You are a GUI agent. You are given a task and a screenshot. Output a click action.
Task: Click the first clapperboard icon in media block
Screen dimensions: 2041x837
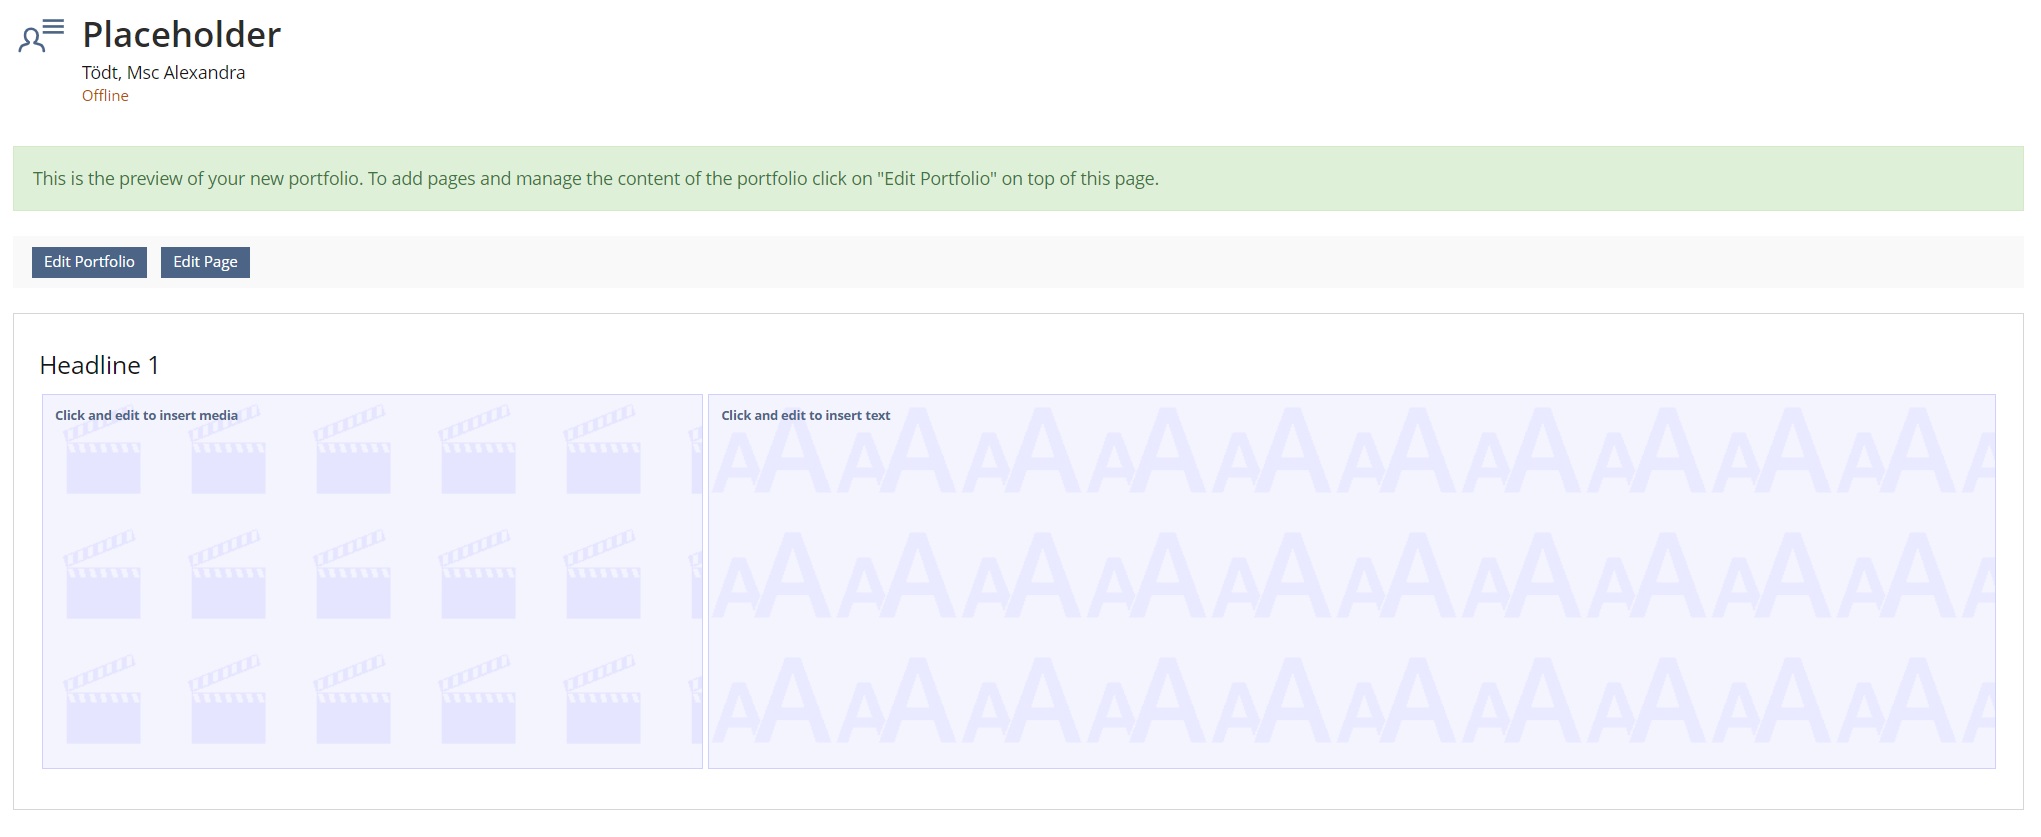tap(103, 460)
